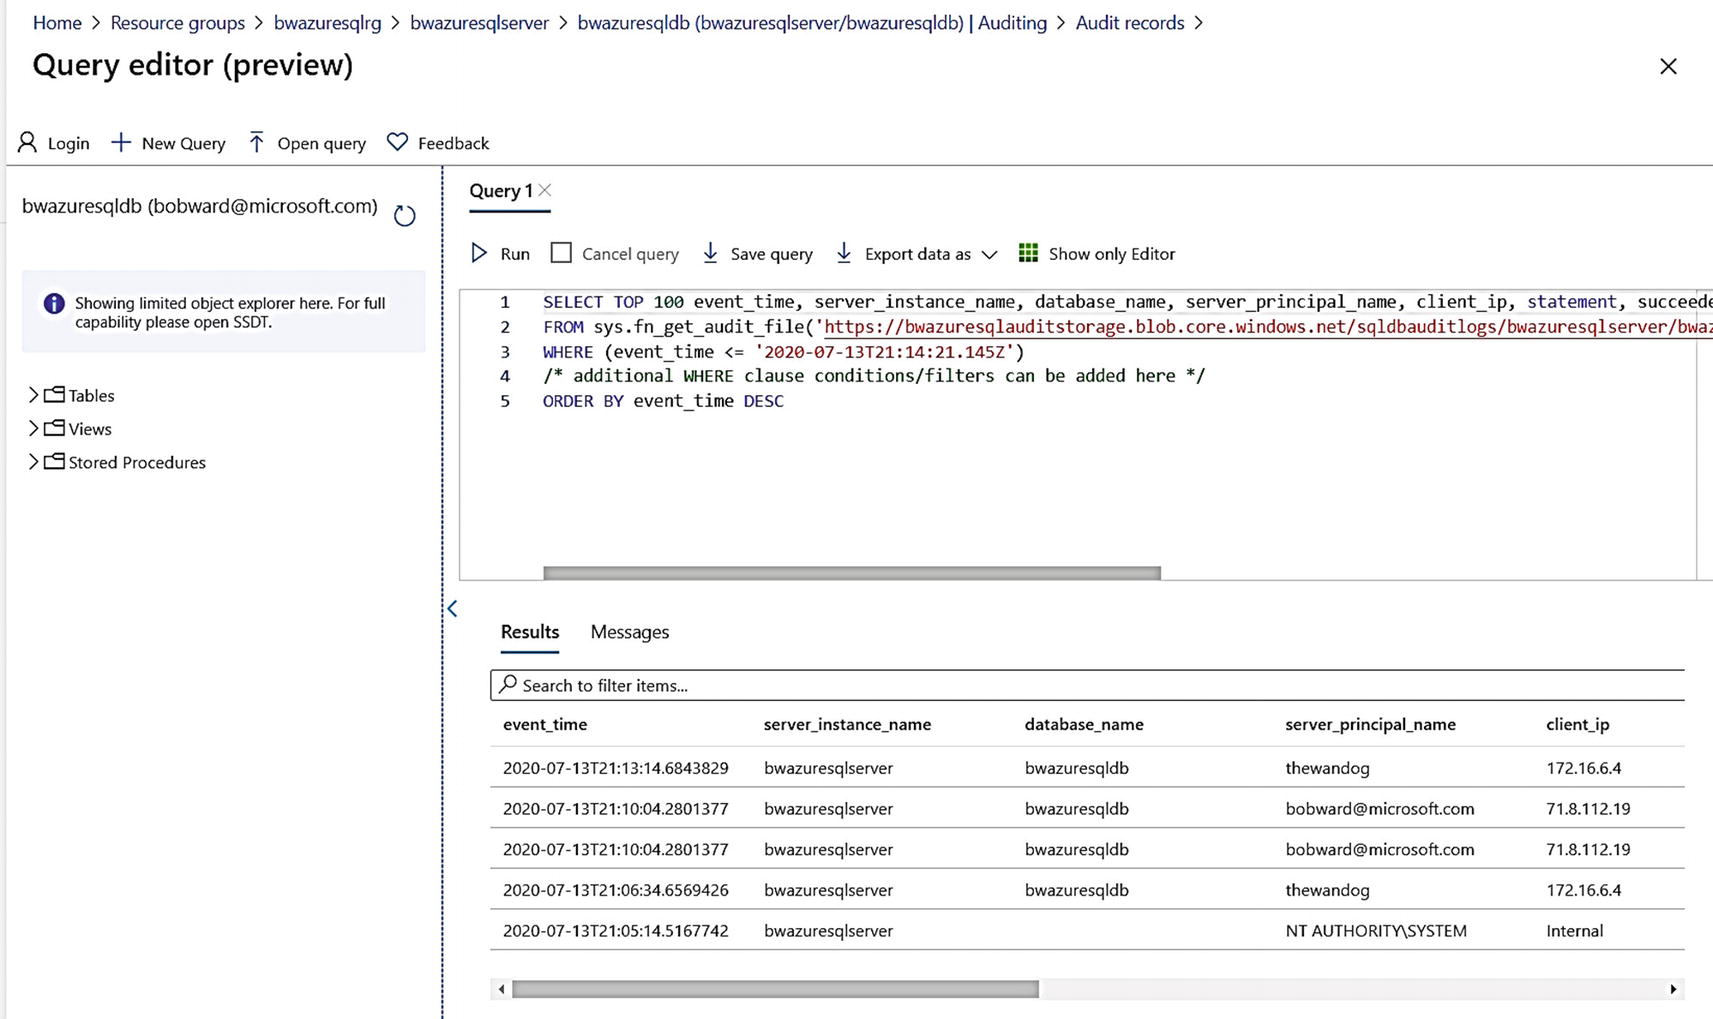1713x1019 pixels.
Task: Click the Stored Procedures folder icon
Action: (x=54, y=461)
